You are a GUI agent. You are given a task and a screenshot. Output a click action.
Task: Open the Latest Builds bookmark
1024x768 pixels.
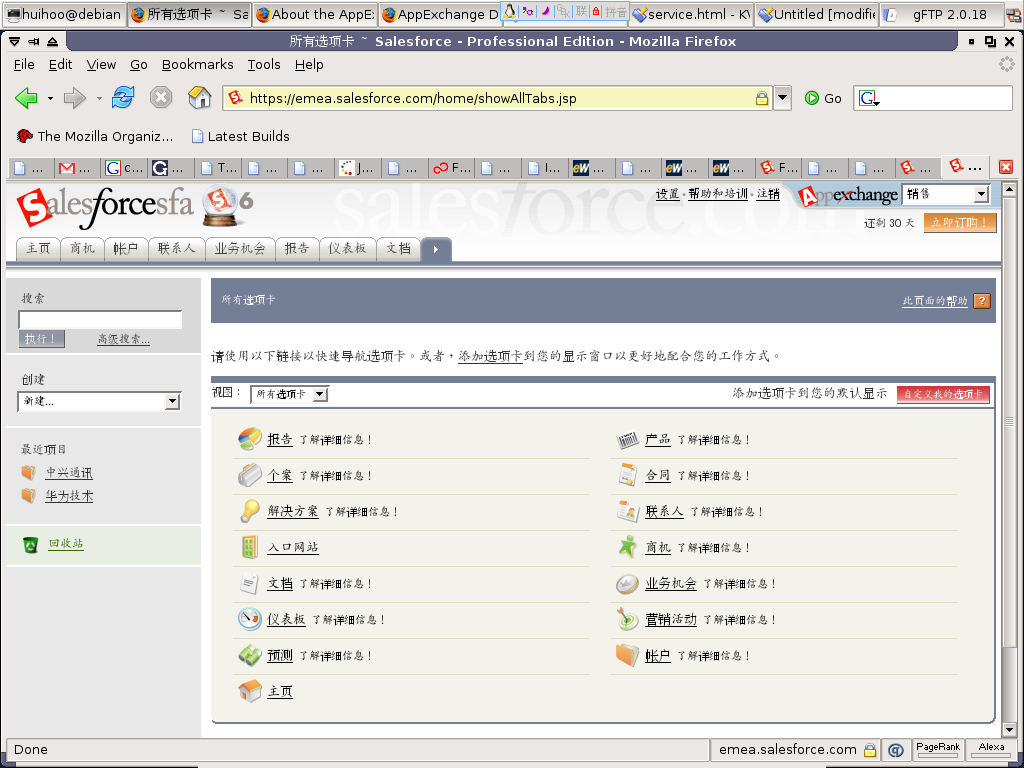click(240, 136)
